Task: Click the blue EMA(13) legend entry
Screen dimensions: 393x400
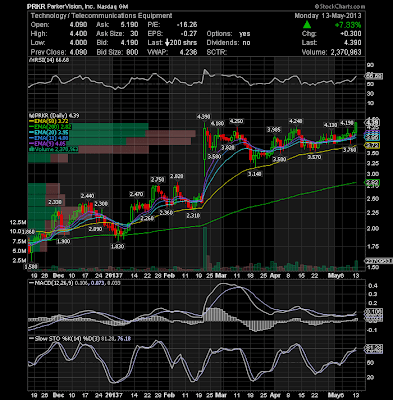Action: pos(49,138)
